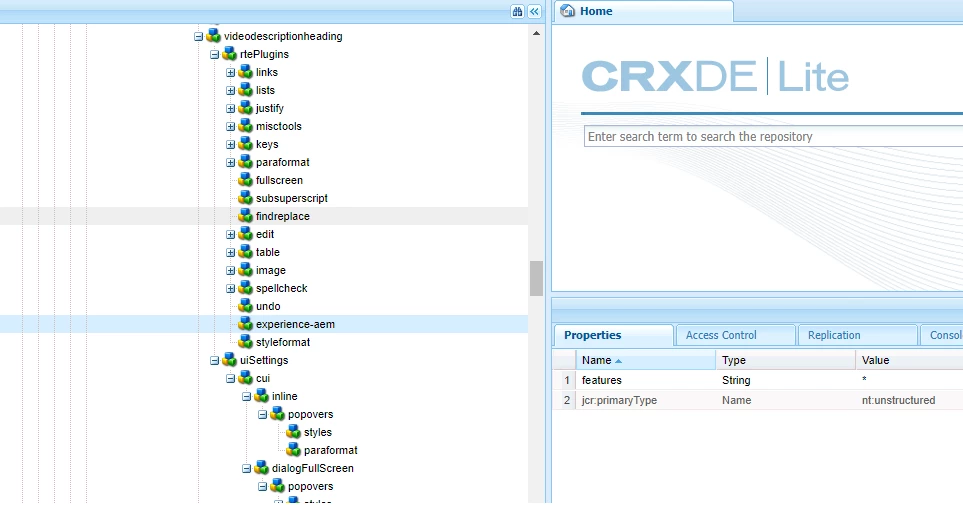
Task: Collapse the uiSettings node
Action: [x=214, y=361]
